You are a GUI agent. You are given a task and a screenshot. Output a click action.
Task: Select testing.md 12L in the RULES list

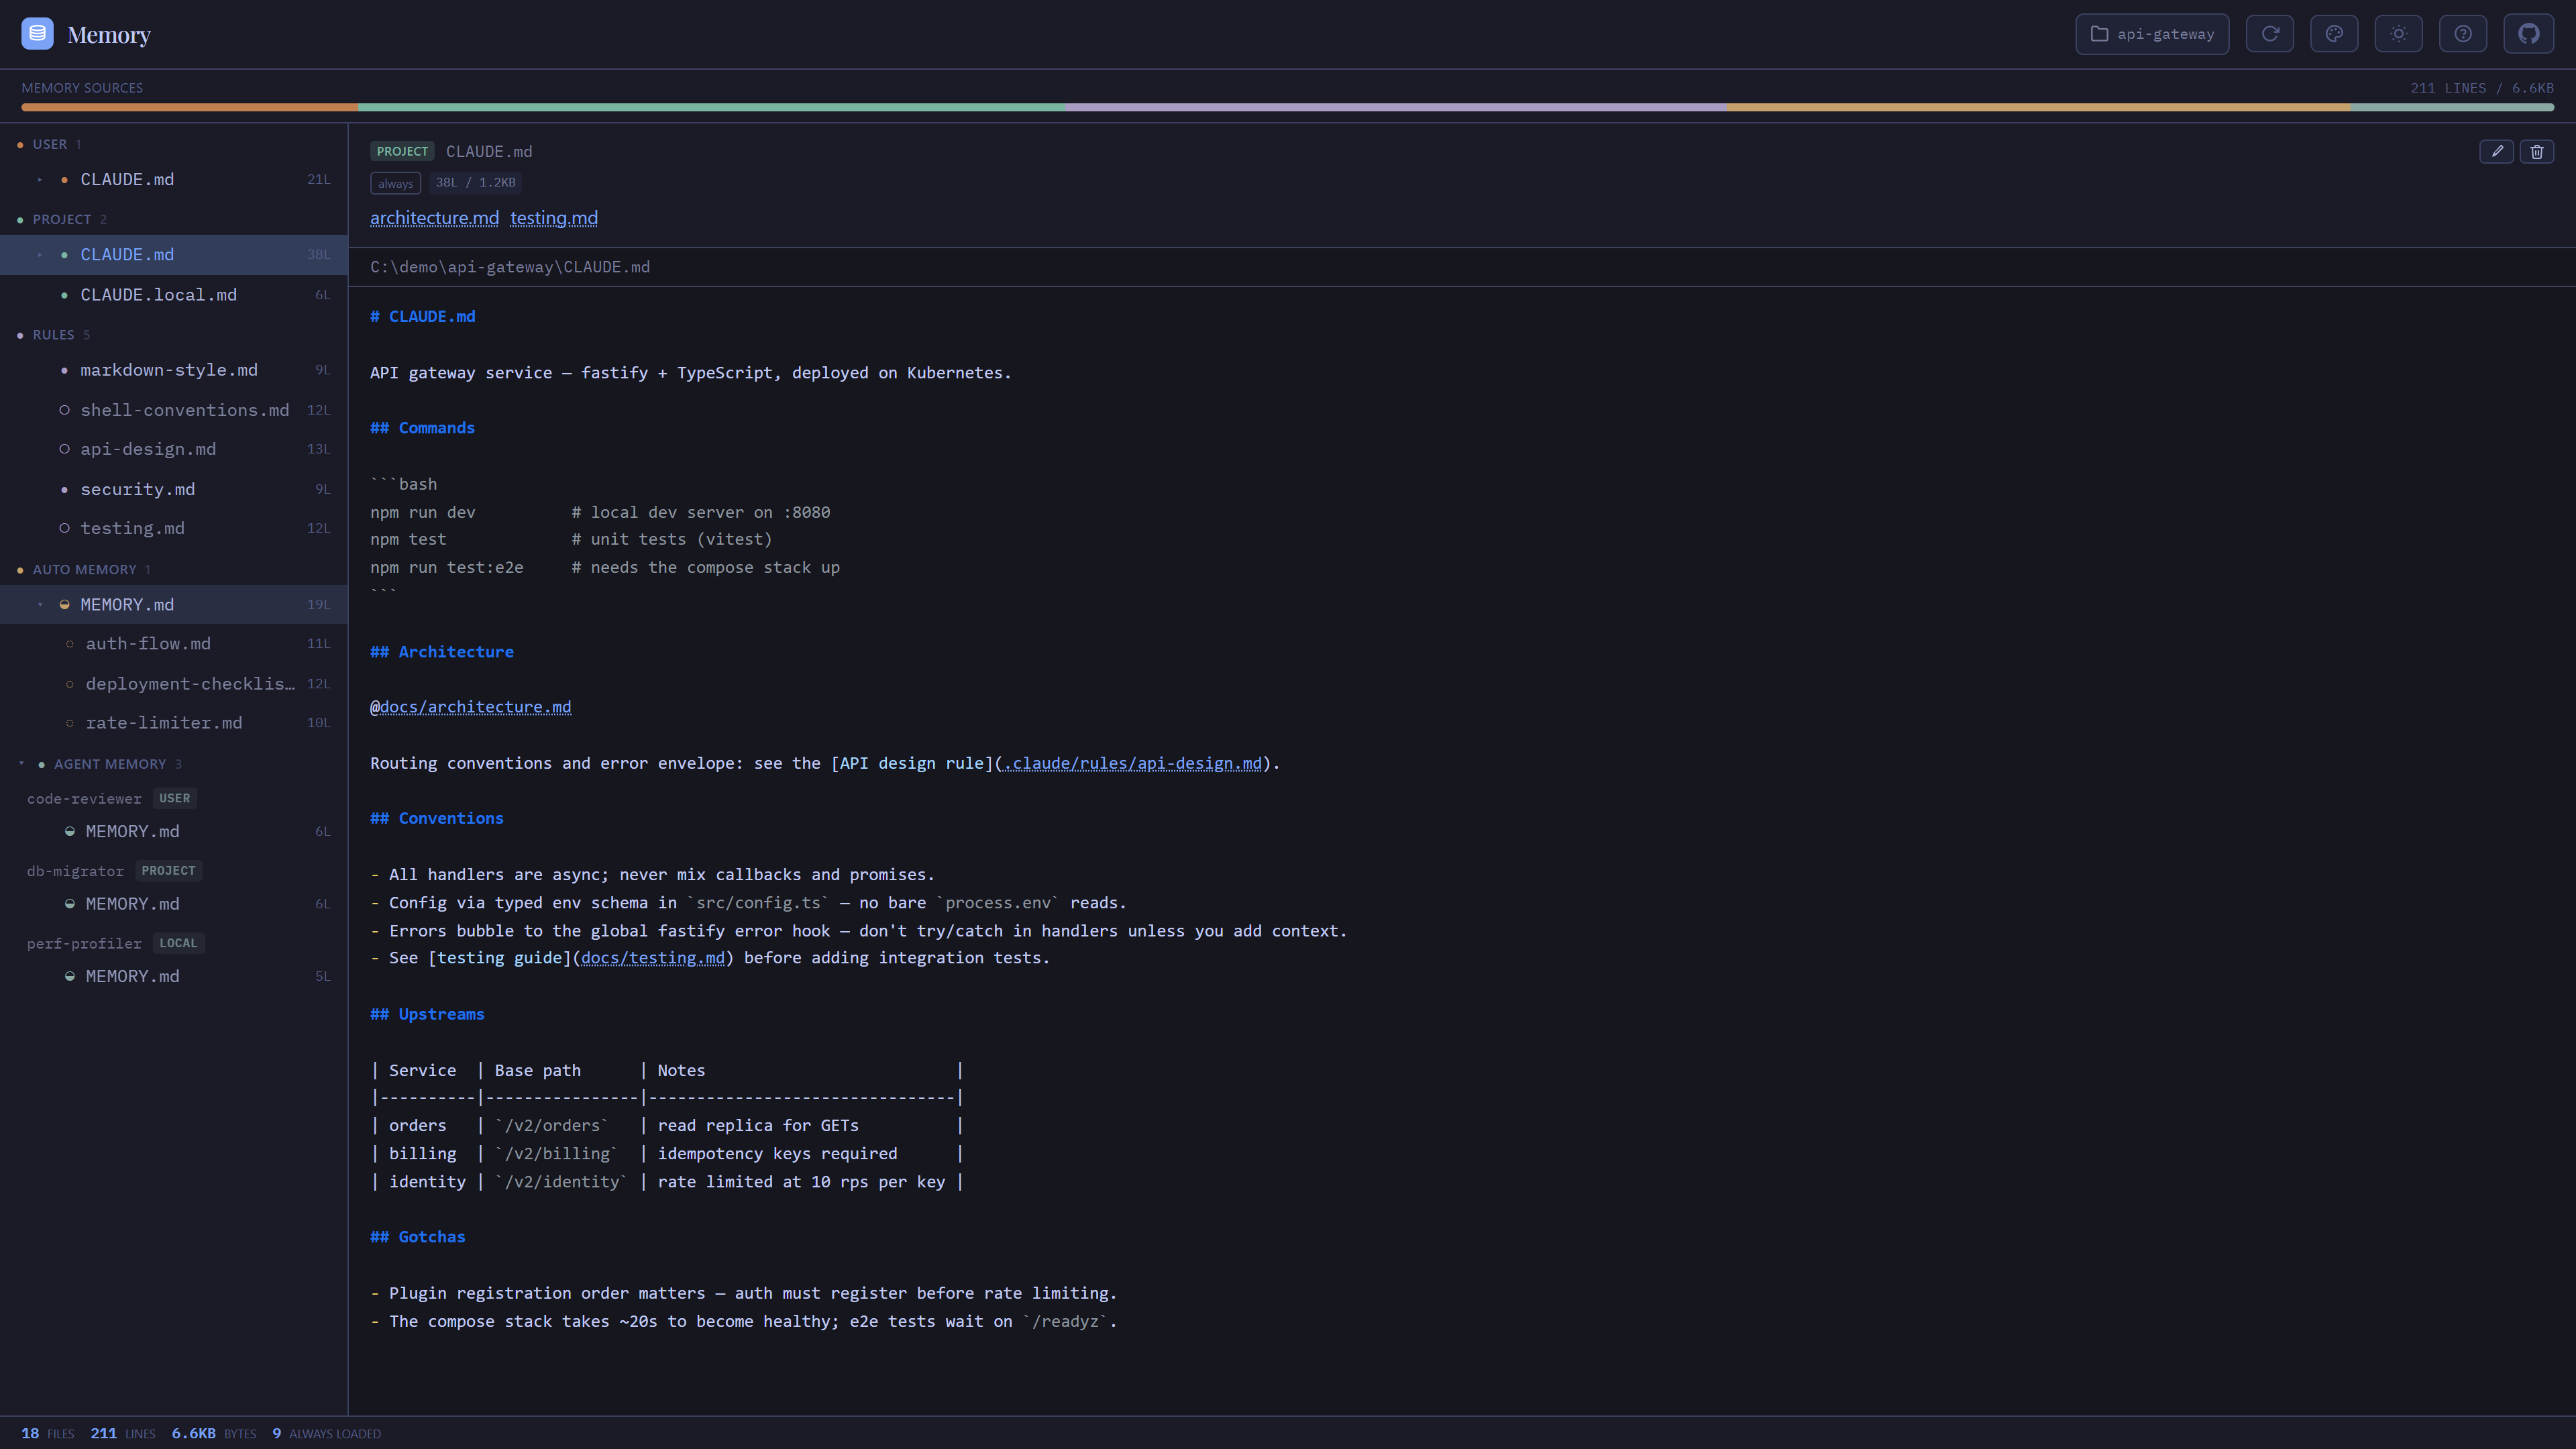[x=174, y=528]
